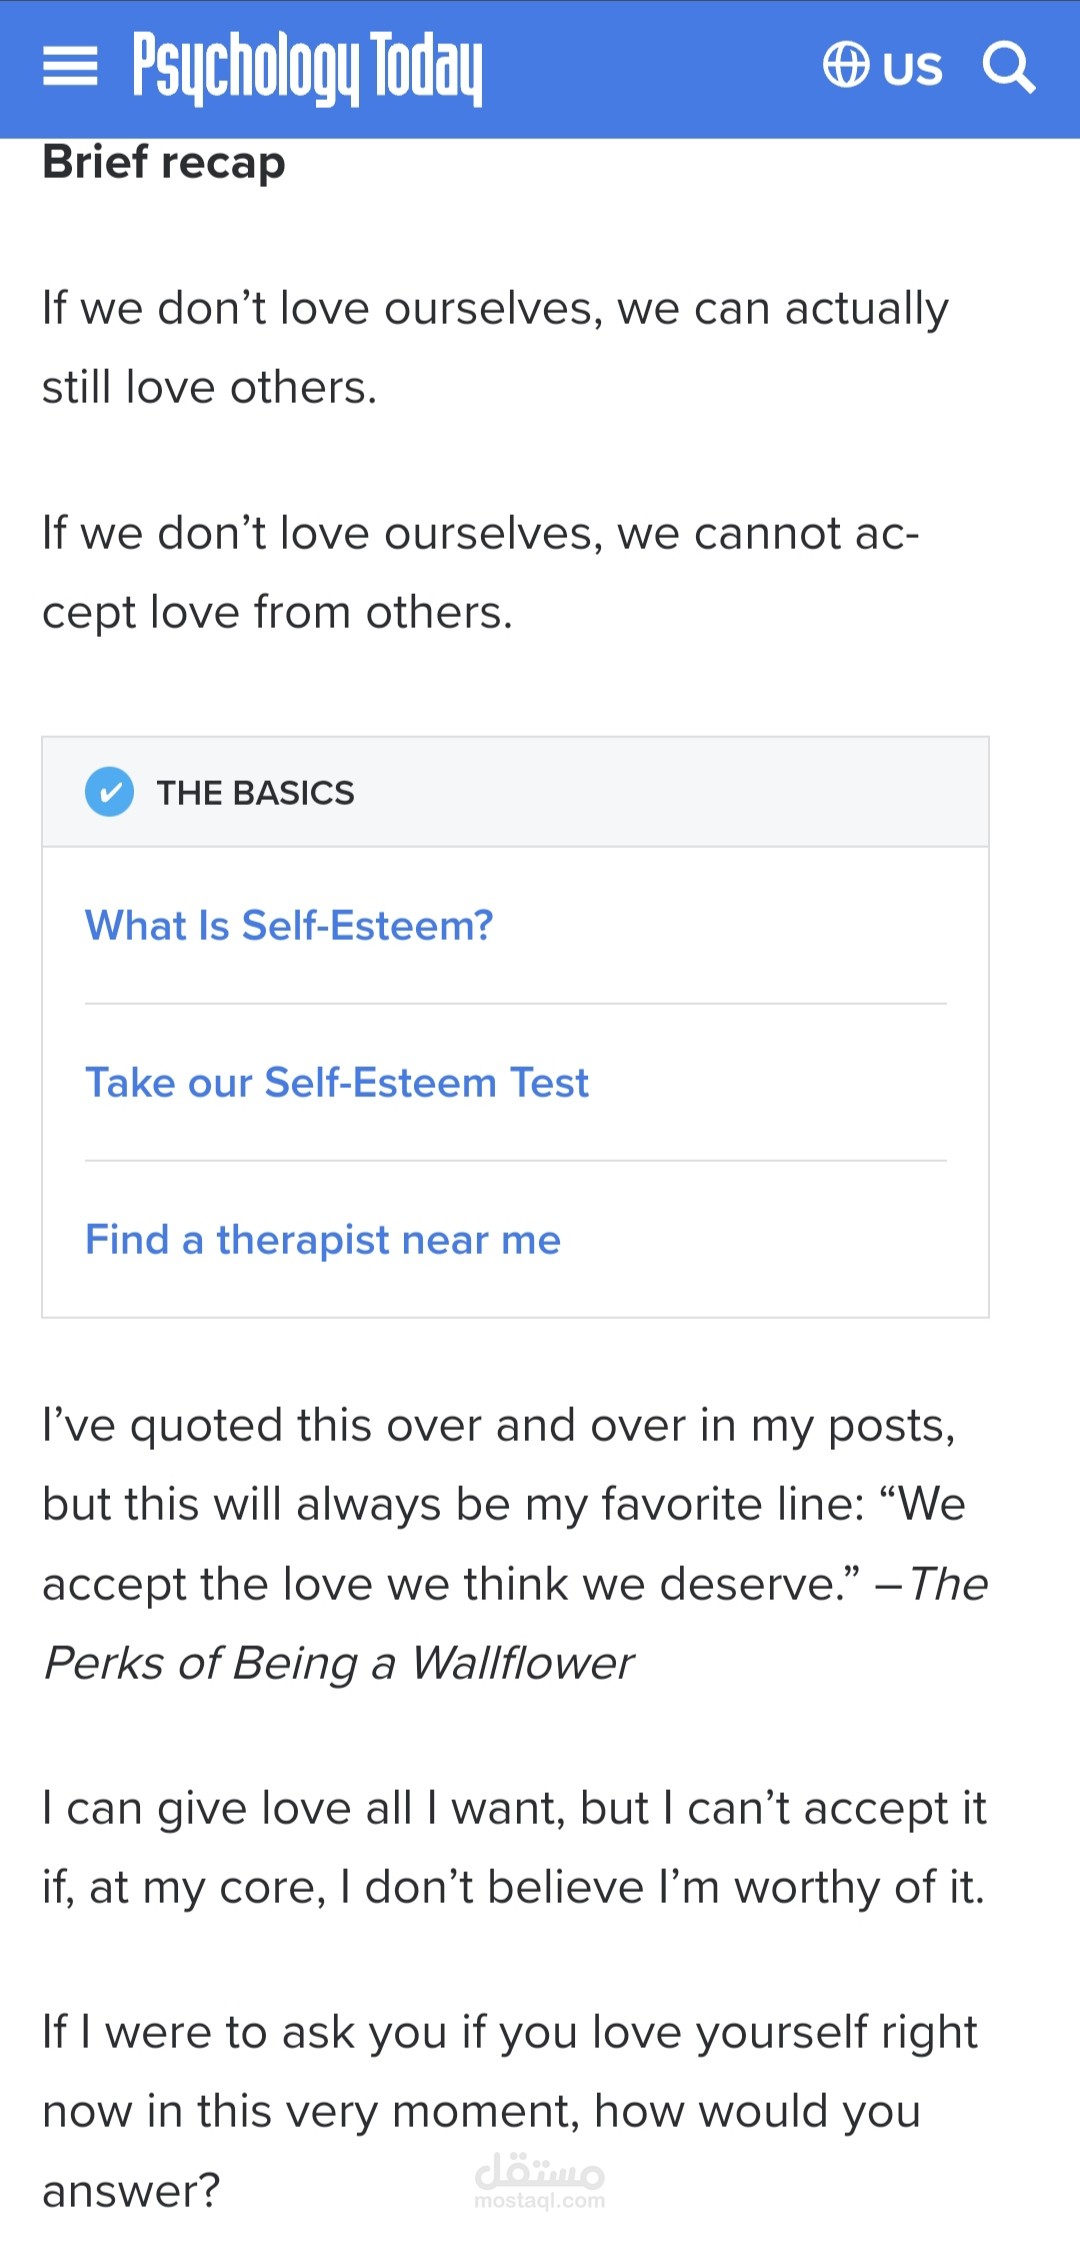1080x2257 pixels.
Task: Open the hamburger navigation menu
Action: [x=70, y=67]
